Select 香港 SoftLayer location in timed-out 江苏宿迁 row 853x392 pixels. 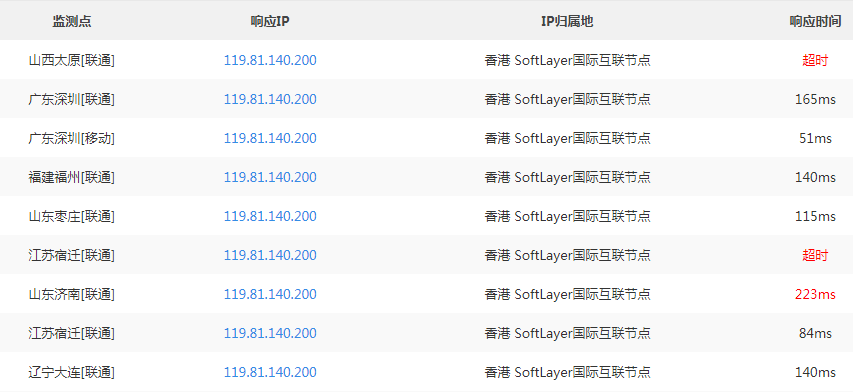tap(567, 256)
